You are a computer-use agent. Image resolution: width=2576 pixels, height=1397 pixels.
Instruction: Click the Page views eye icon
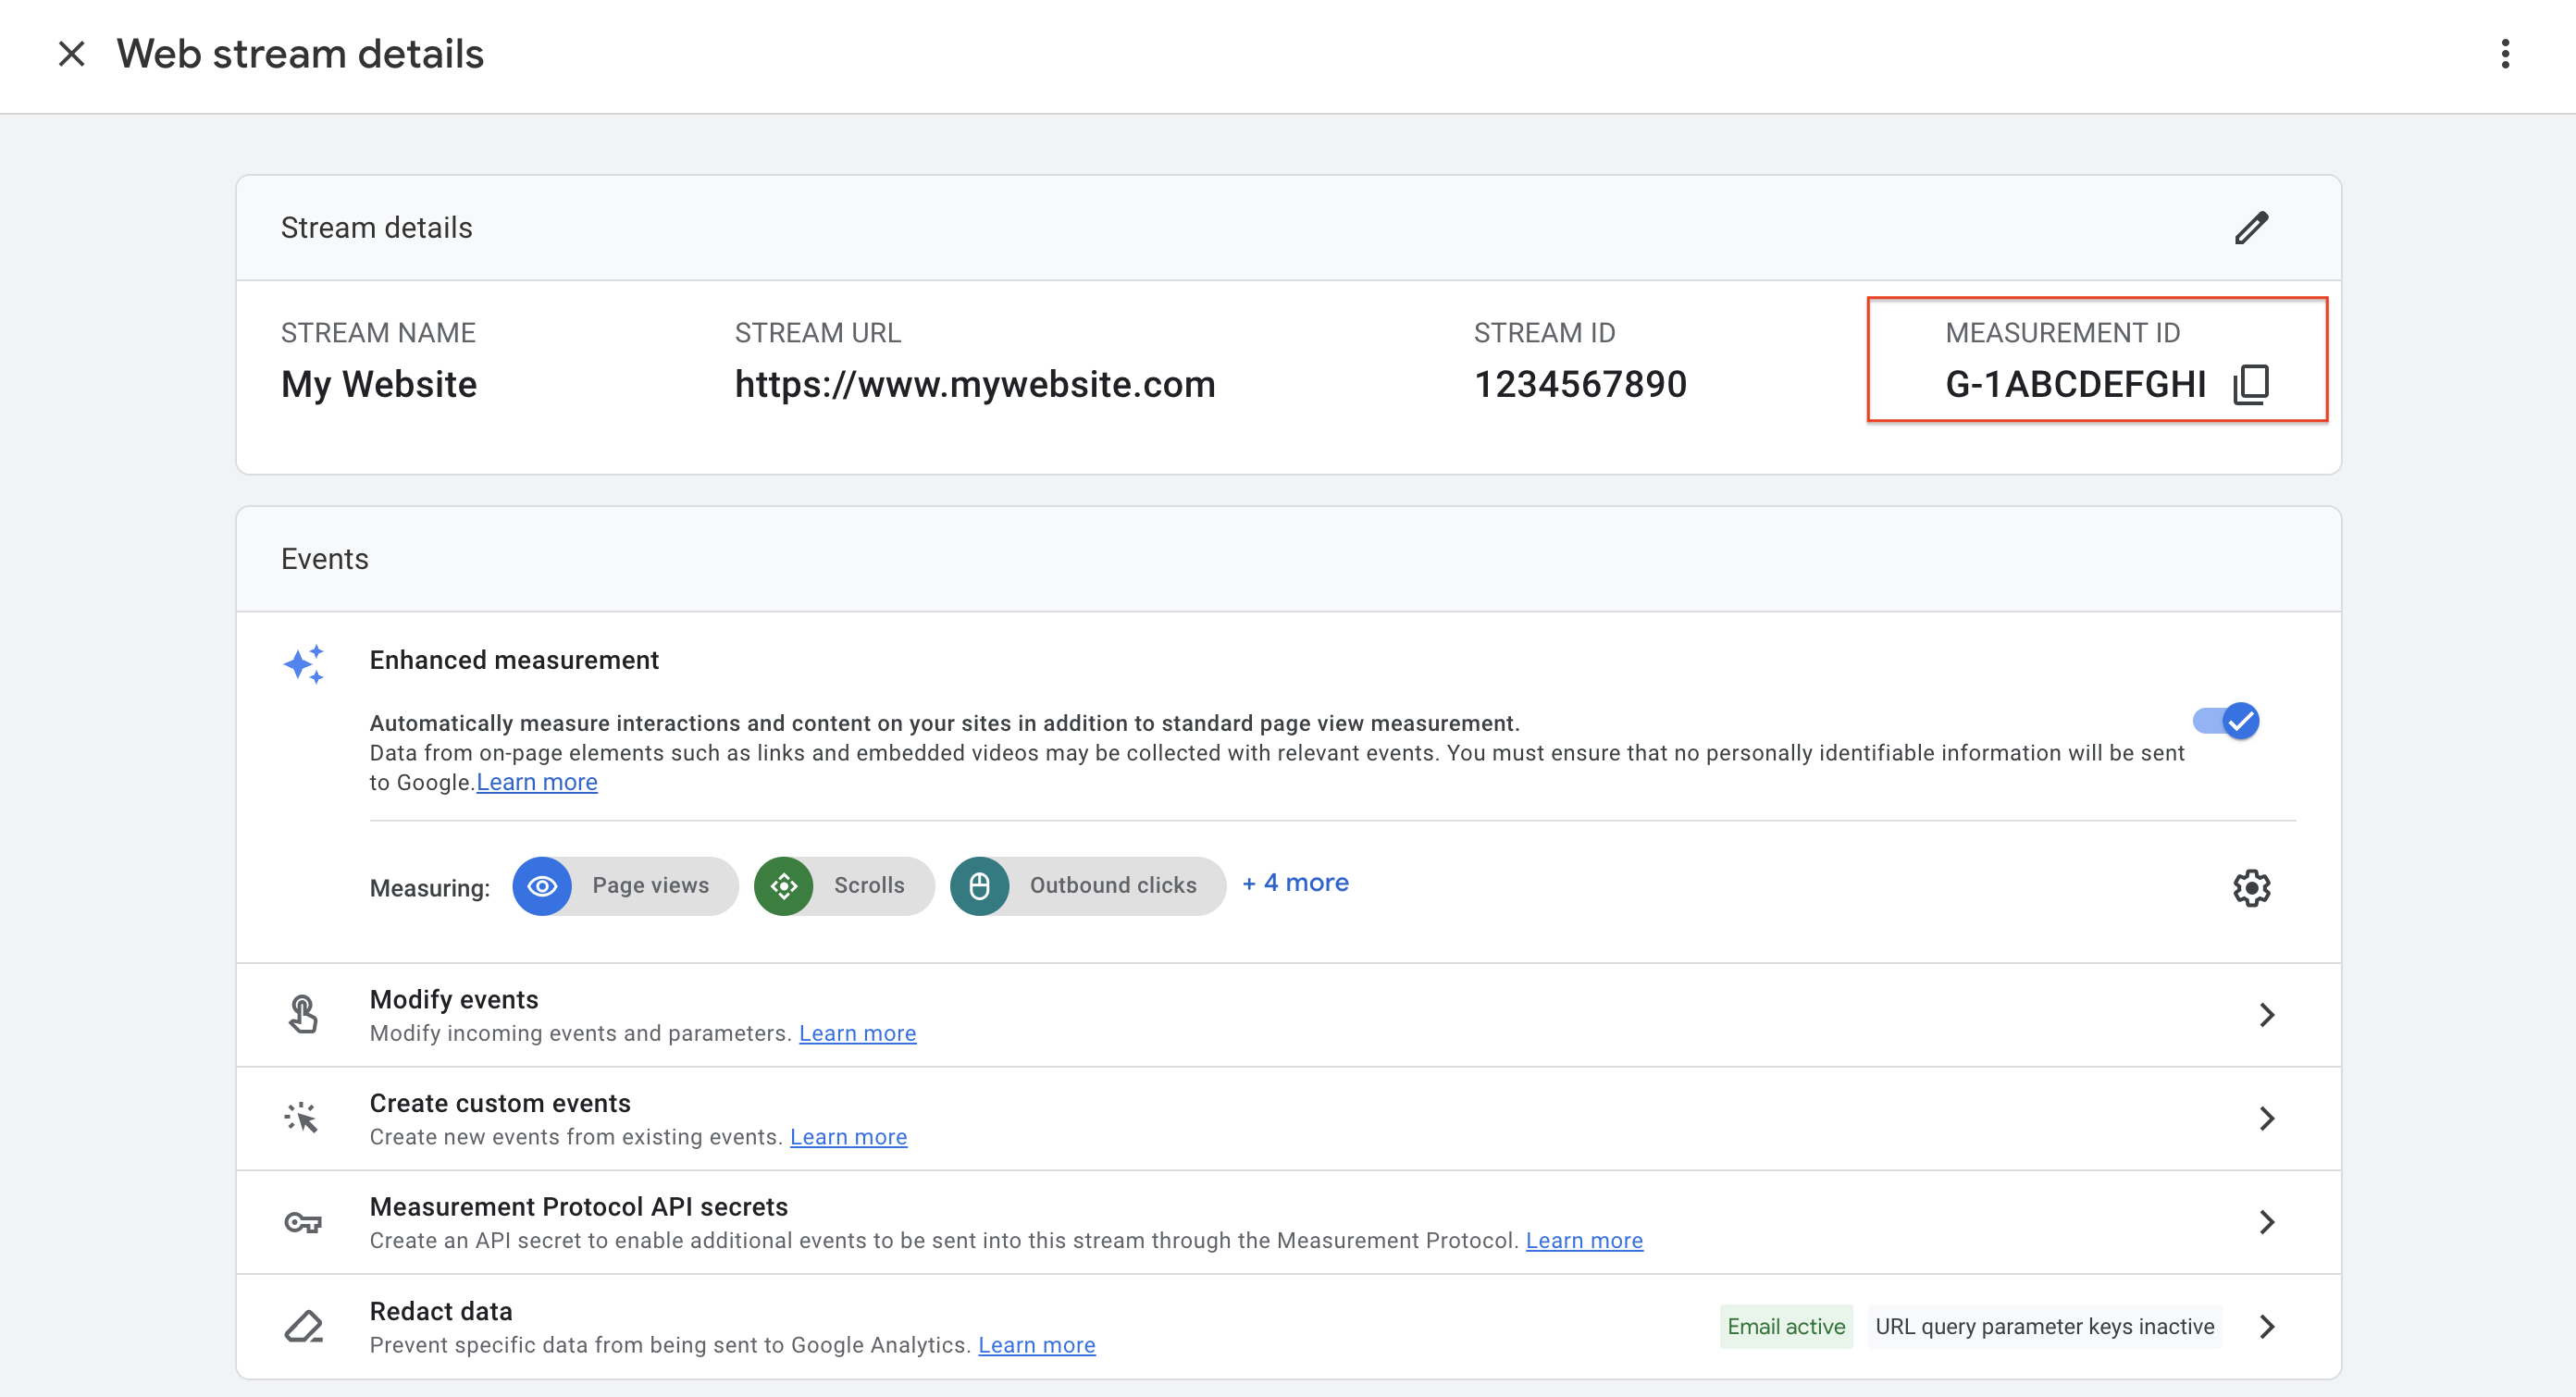pyautogui.click(x=542, y=886)
